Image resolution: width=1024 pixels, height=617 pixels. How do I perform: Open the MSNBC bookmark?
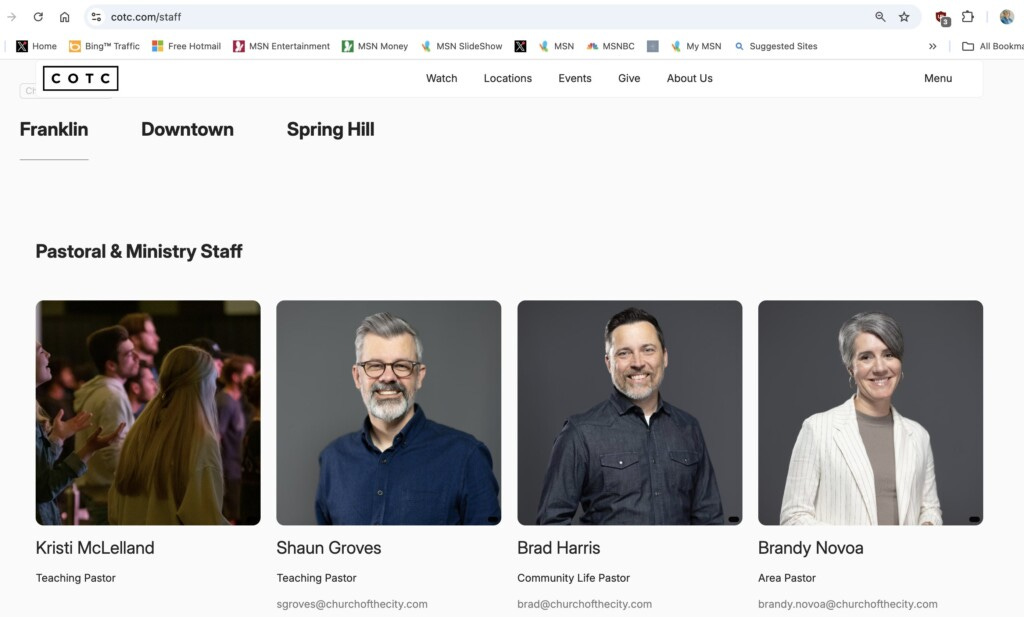[x=611, y=46]
